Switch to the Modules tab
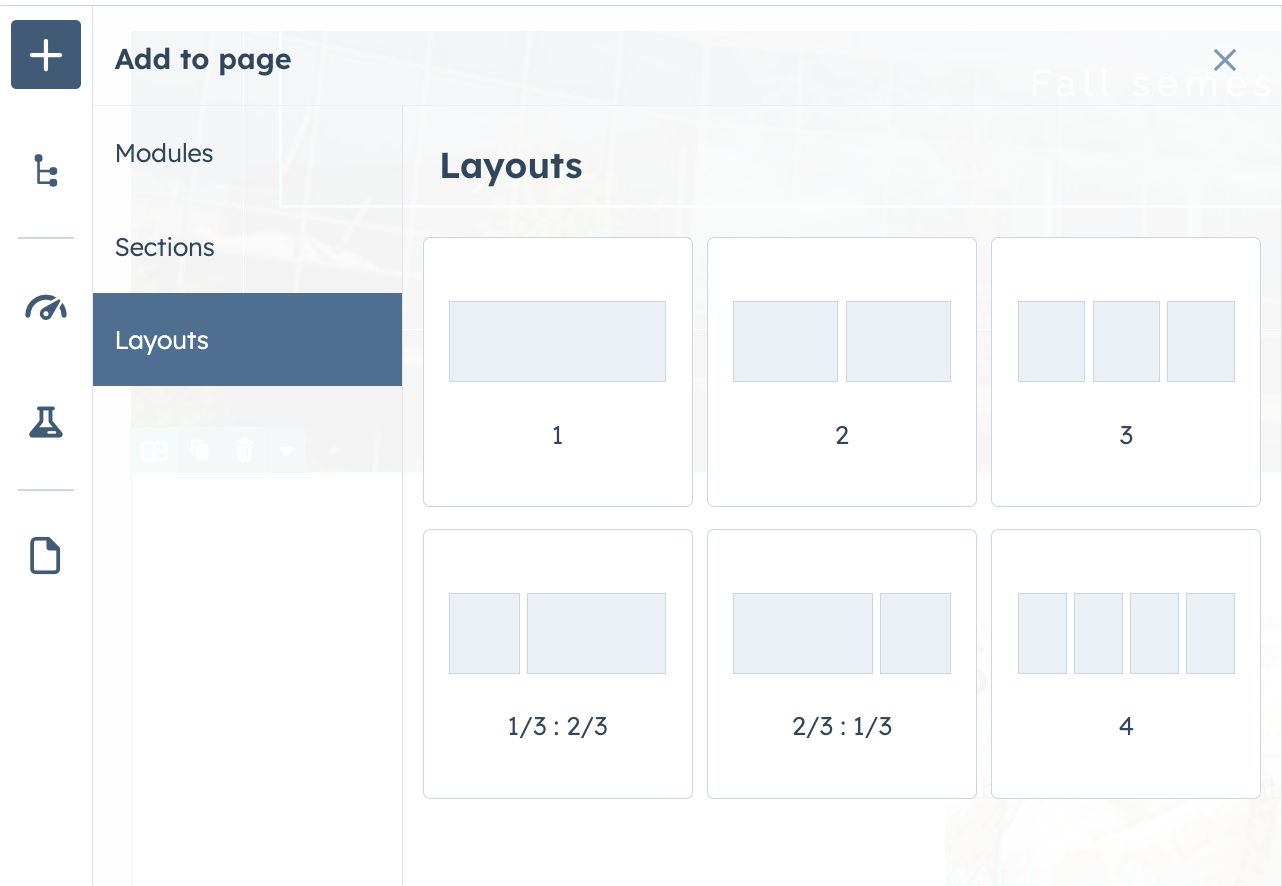The width and height of the screenshot is (1282, 886). [164, 153]
